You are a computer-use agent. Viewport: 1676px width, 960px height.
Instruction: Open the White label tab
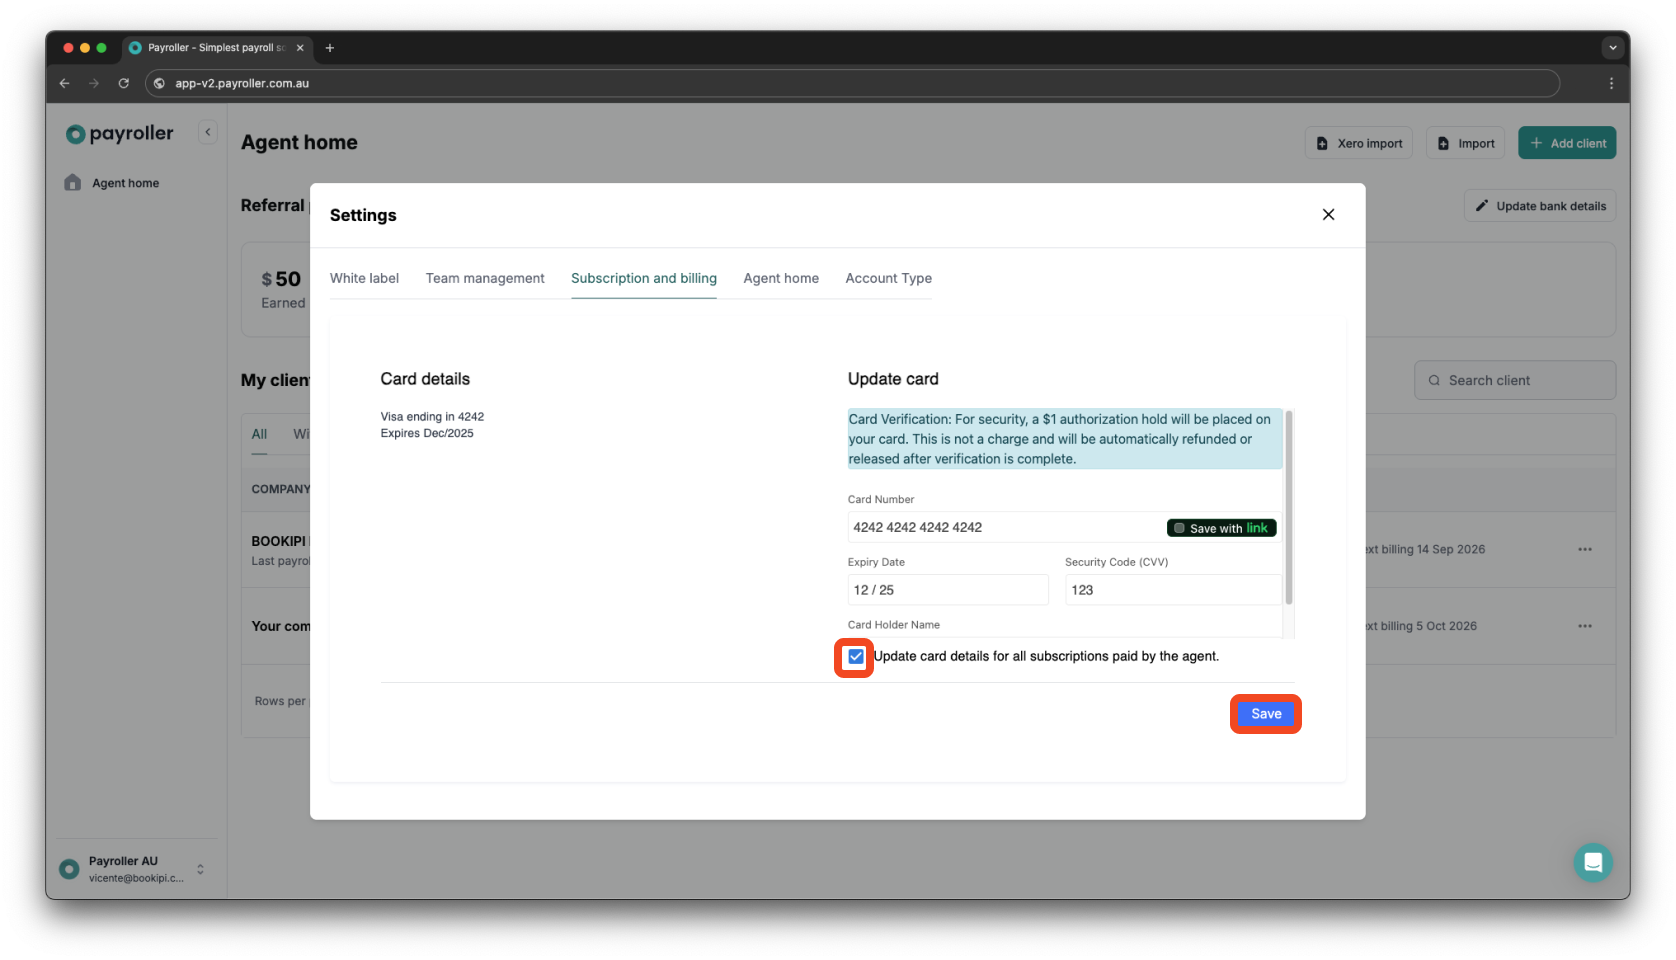364,278
